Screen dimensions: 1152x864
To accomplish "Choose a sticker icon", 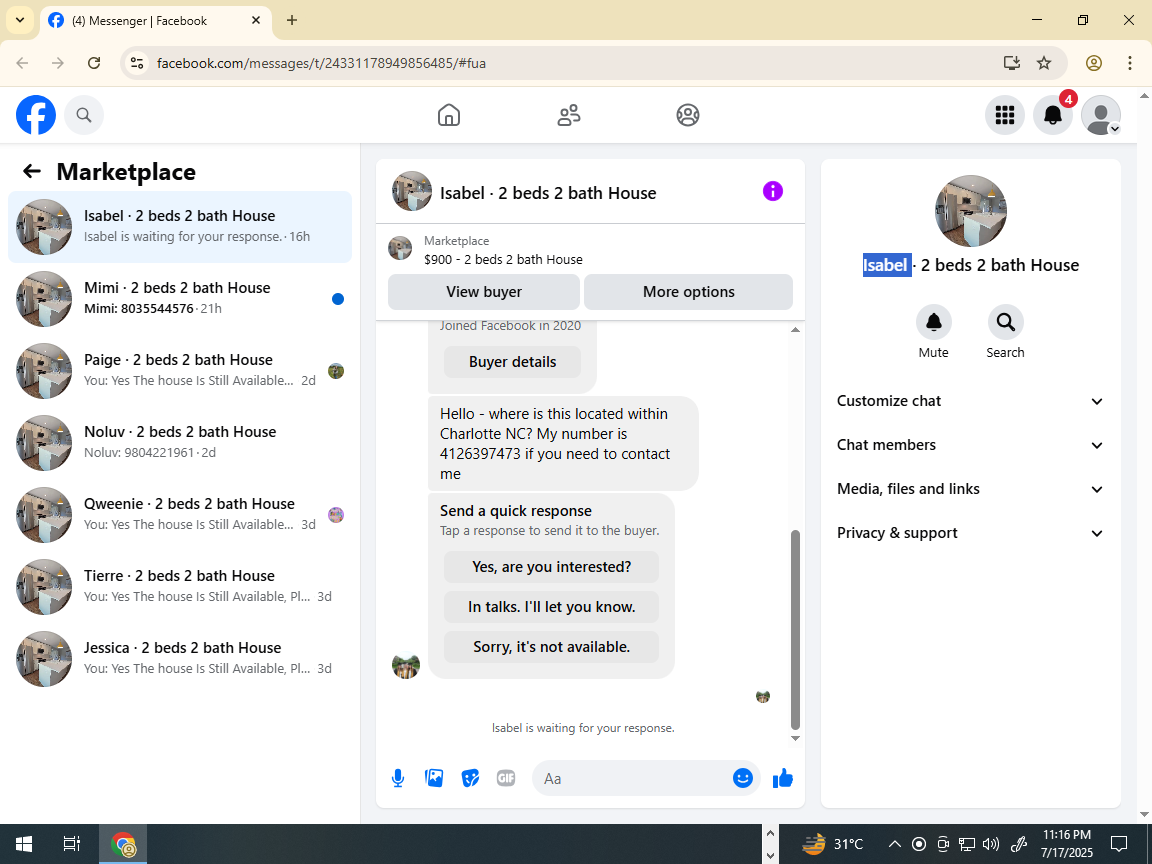I will pos(470,778).
